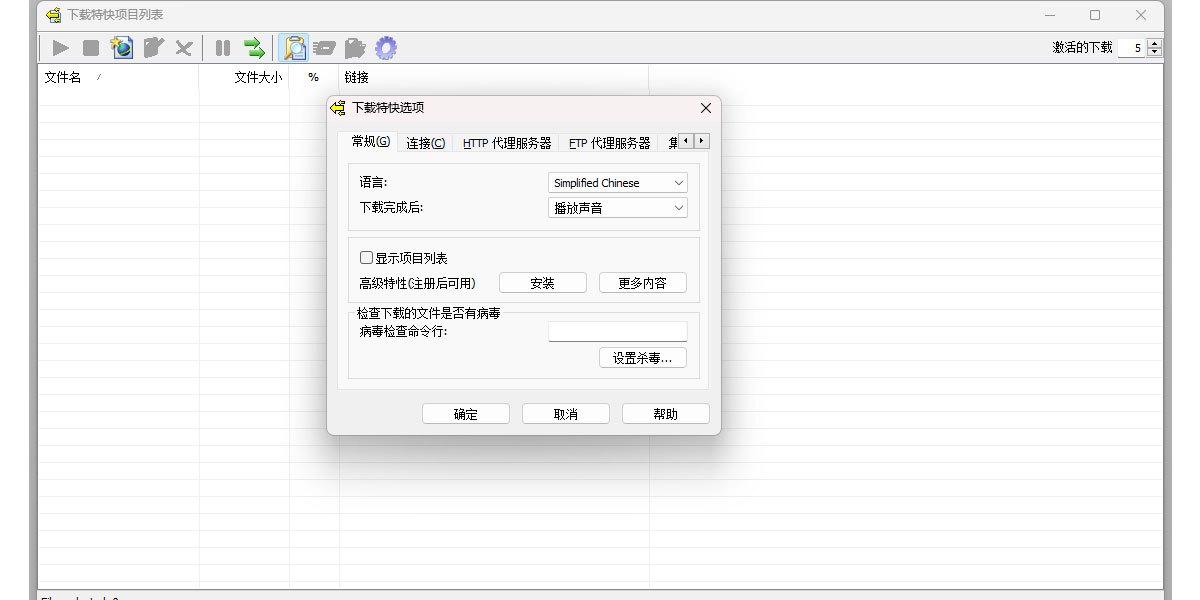The height and width of the screenshot is (600, 1200).
Task: Click the stop download icon
Action: pos(89,47)
